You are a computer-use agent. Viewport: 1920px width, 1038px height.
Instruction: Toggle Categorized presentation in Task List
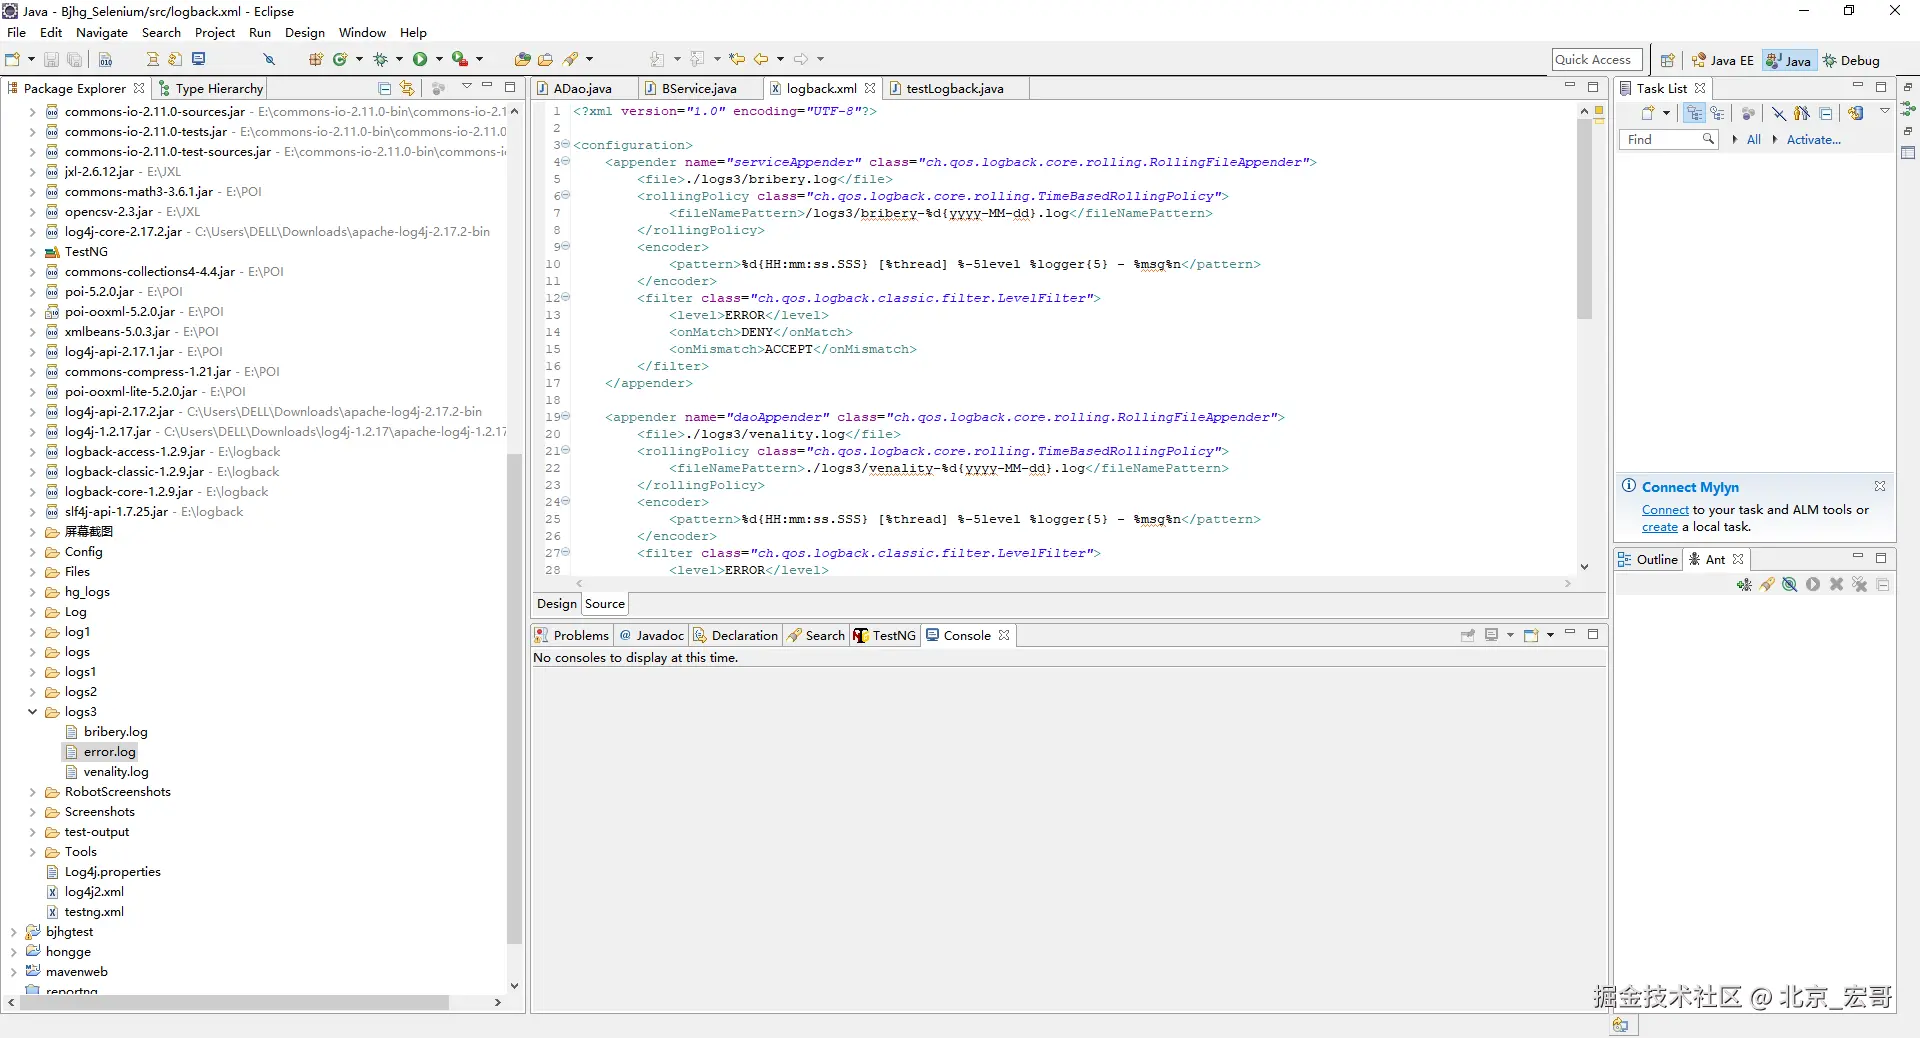pyautogui.click(x=1694, y=113)
